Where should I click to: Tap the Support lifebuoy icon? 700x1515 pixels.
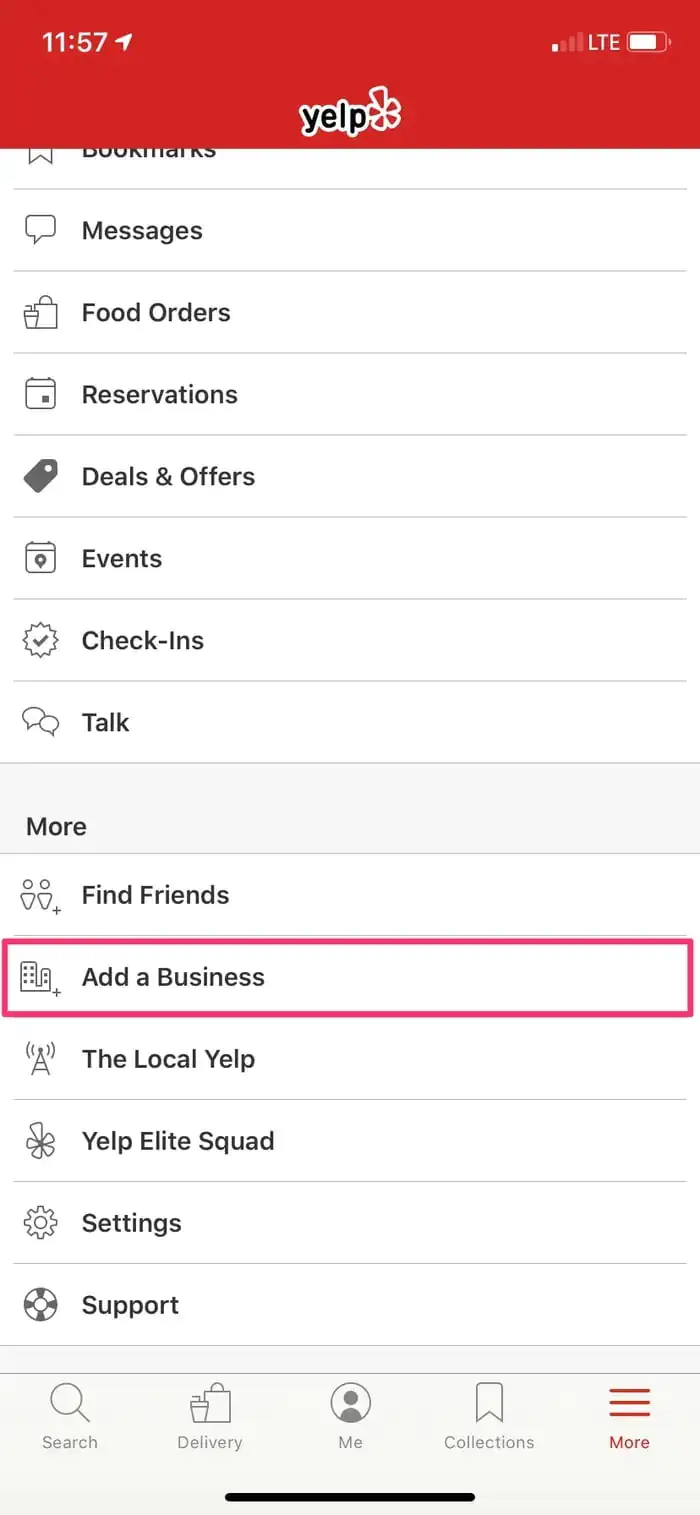[x=40, y=1305]
